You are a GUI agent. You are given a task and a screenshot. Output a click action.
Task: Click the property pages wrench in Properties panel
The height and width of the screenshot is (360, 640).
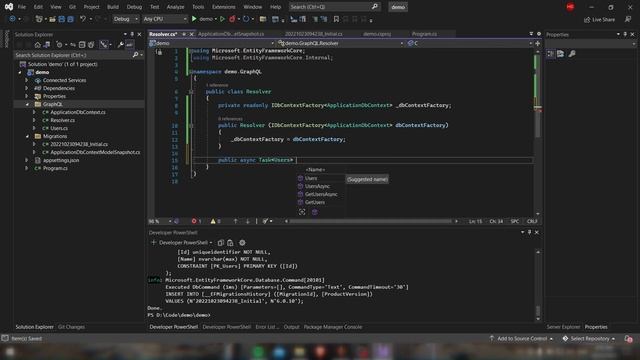point(572,54)
